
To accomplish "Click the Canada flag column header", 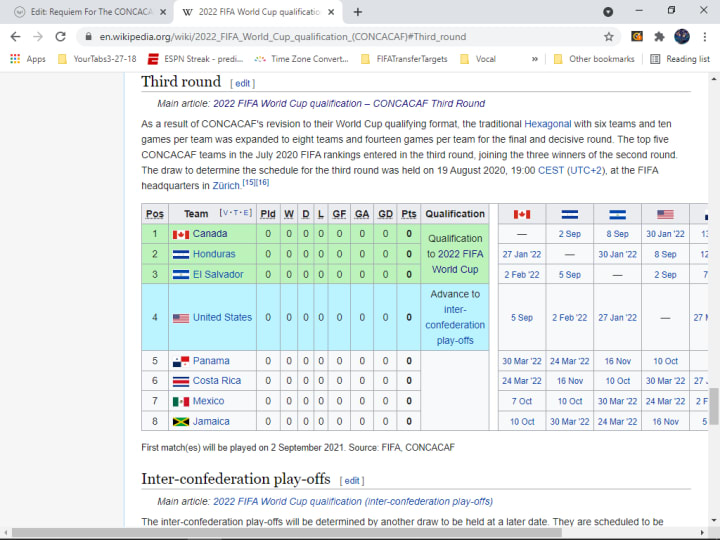I will pos(522,214).
